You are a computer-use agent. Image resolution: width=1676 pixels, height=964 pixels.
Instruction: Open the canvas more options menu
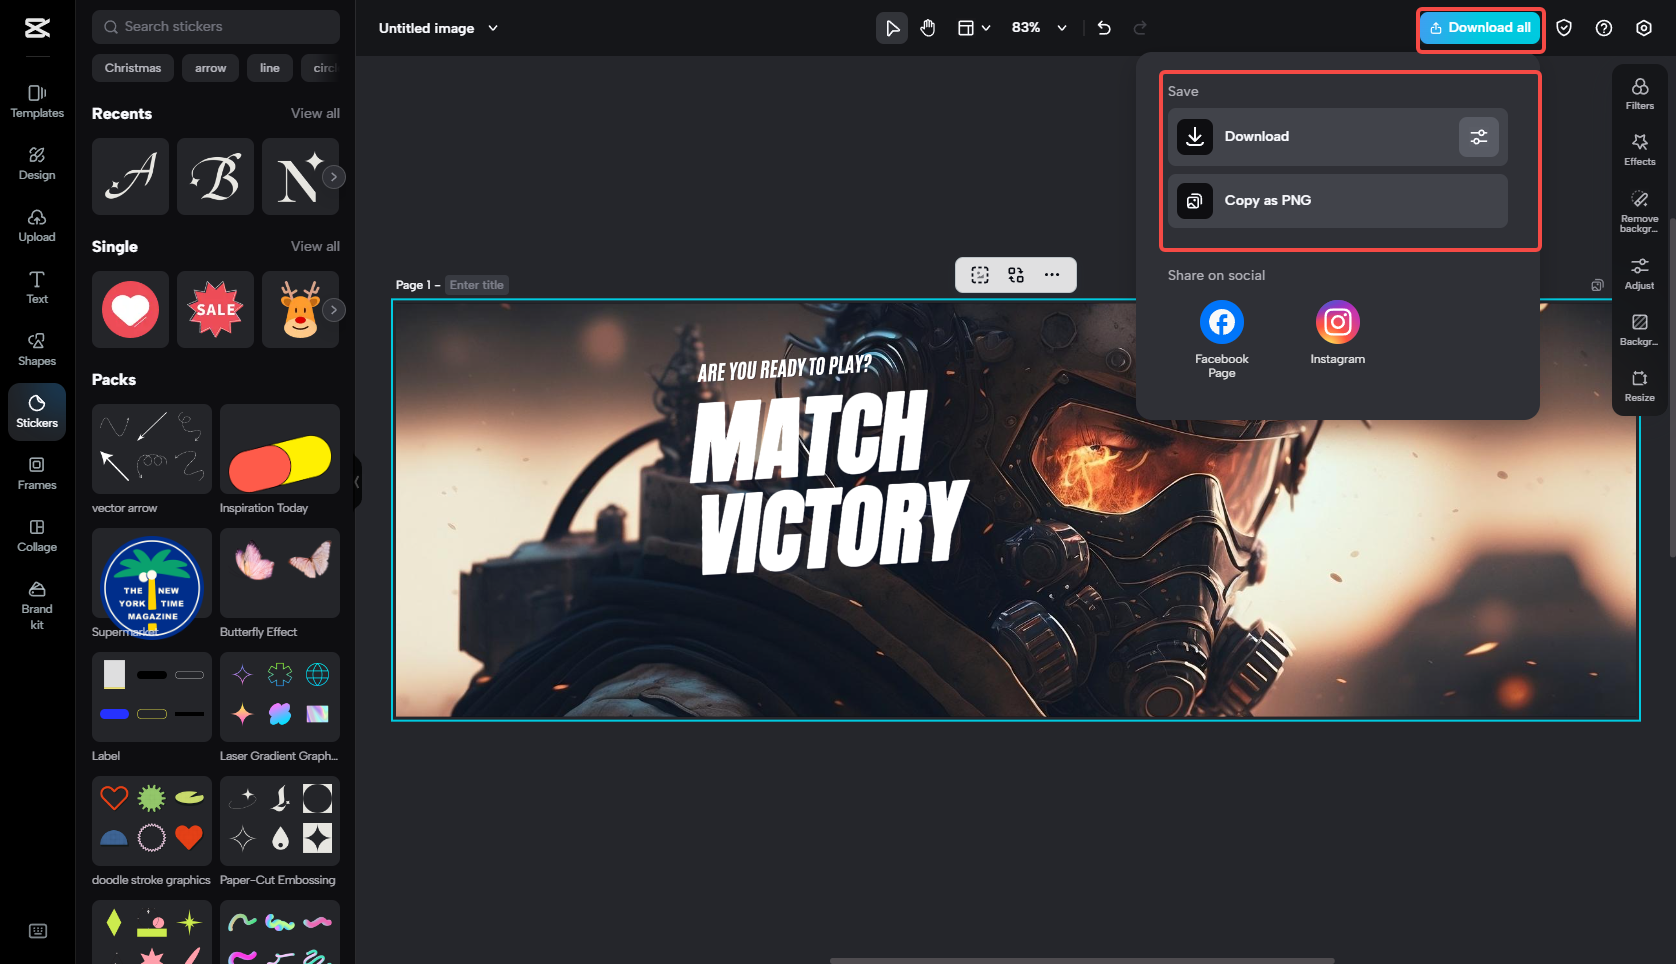[x=1052, y=275]
